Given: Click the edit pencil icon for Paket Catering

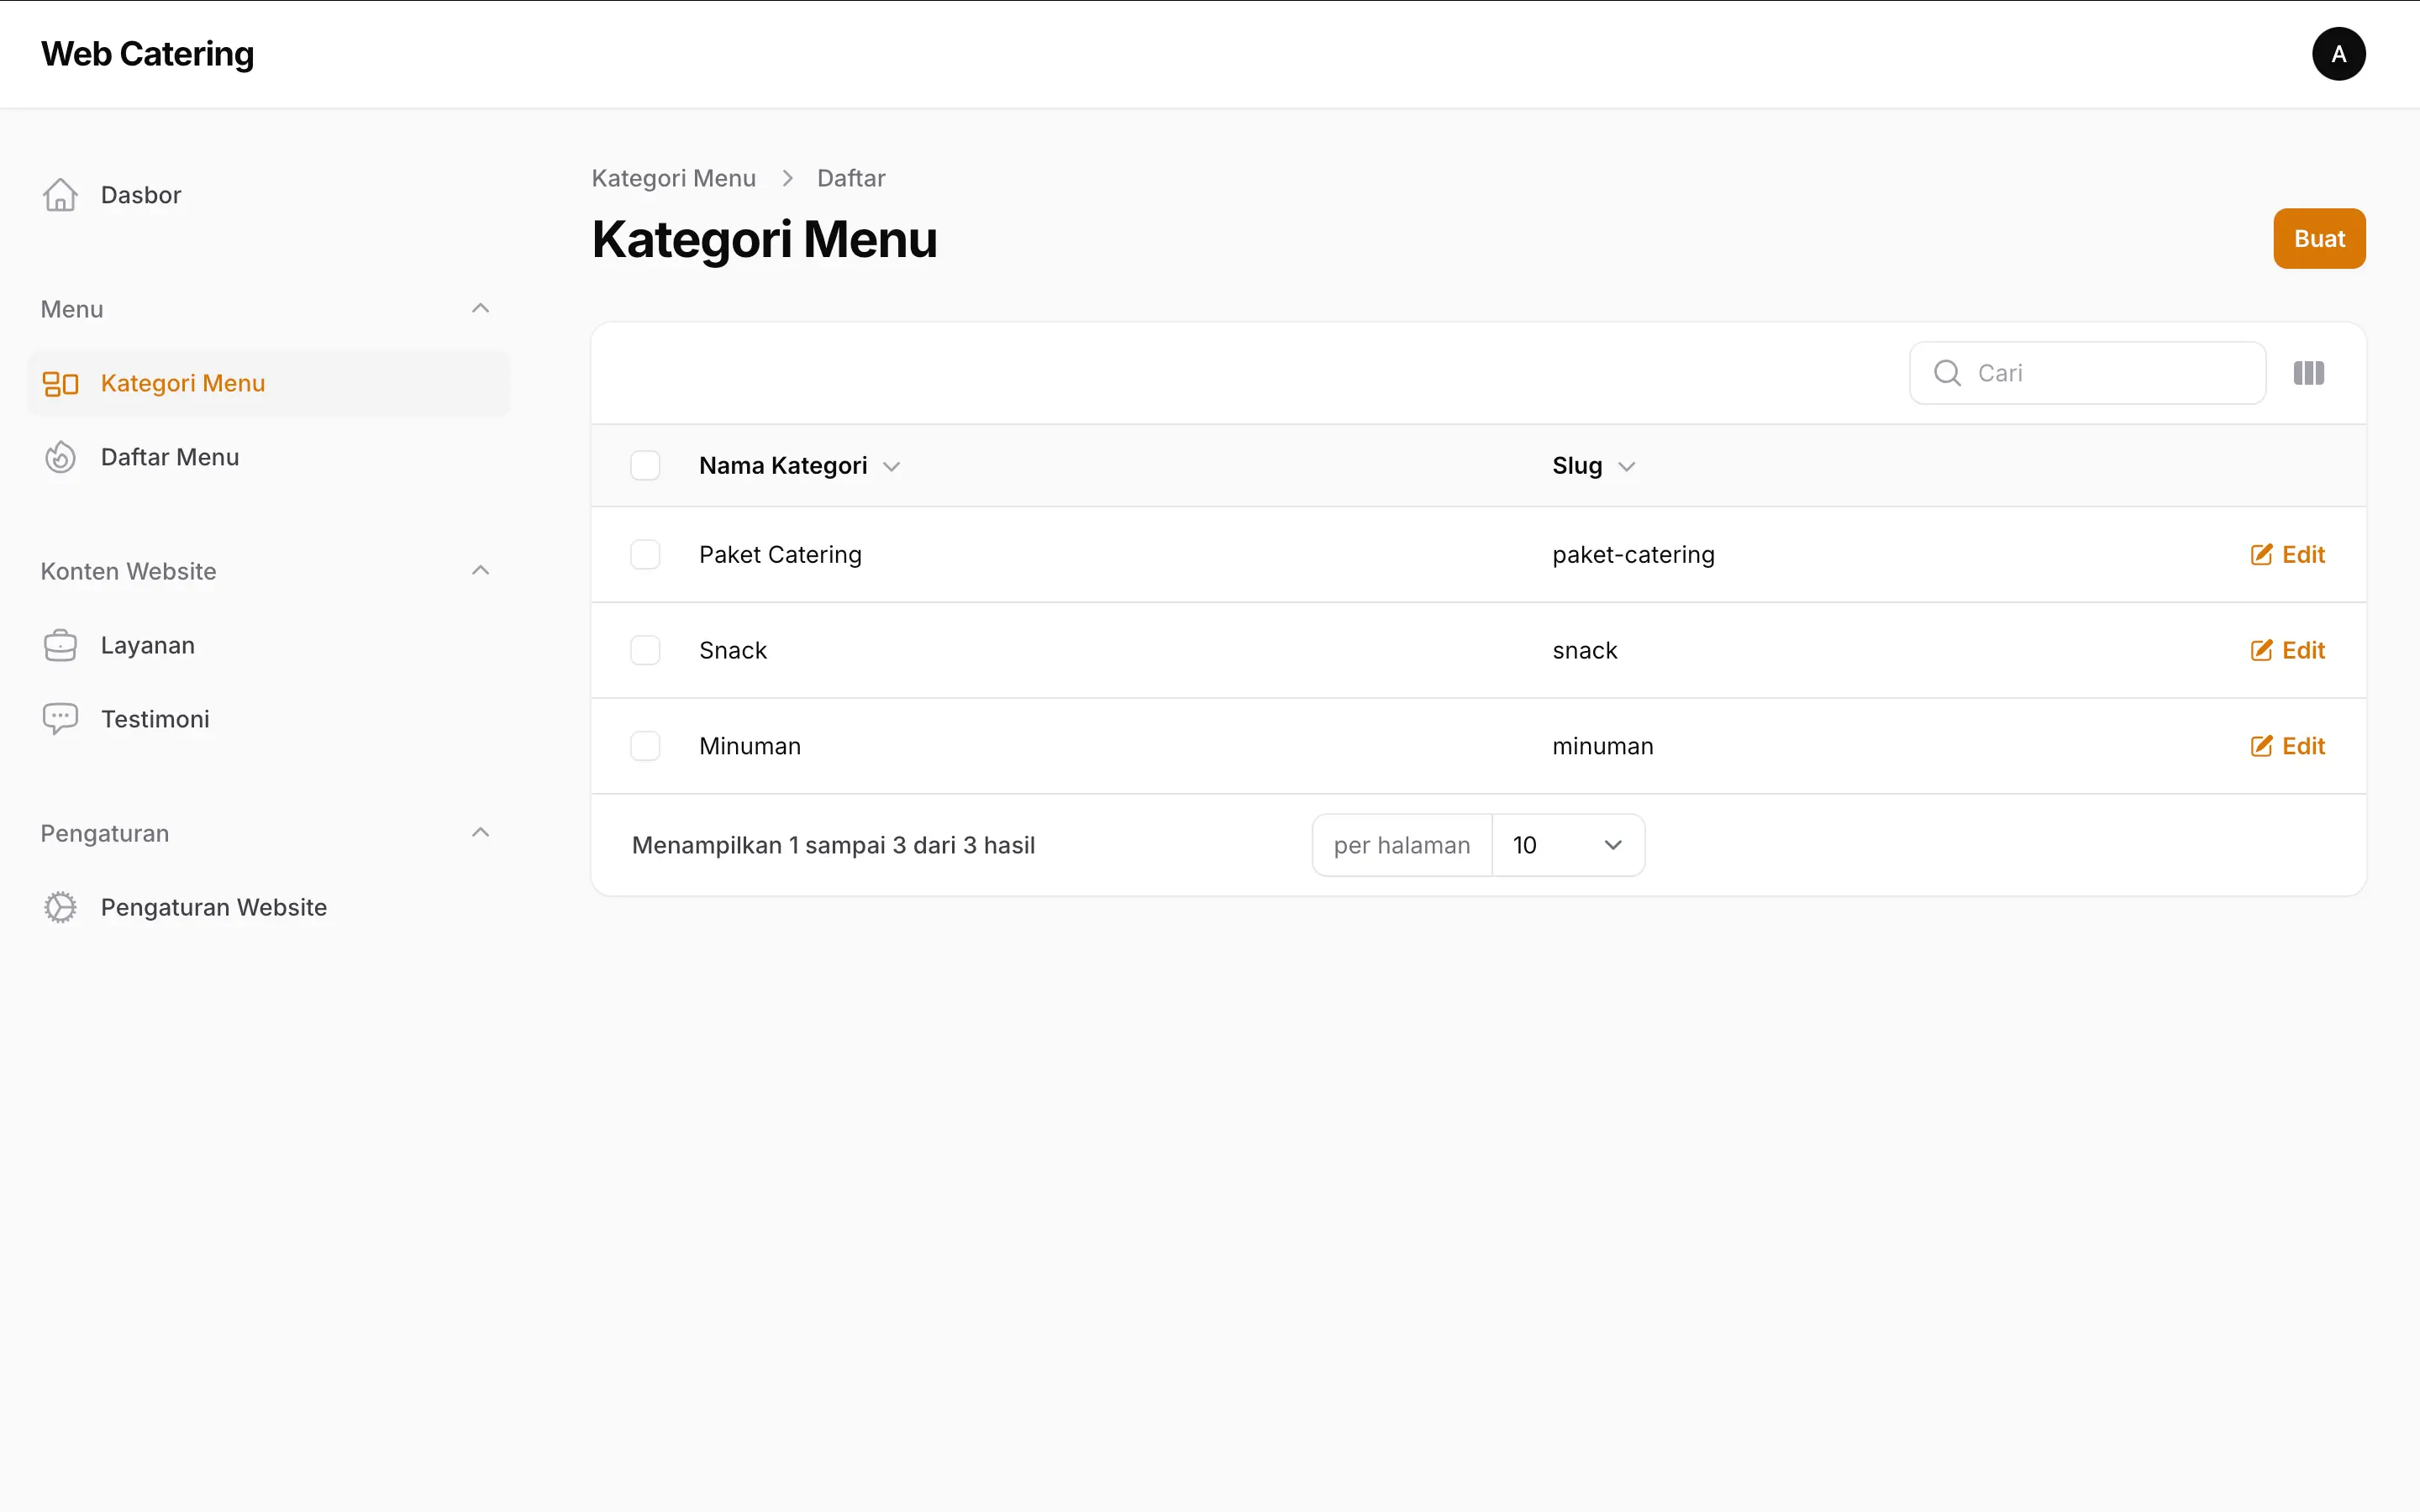Looking at the screenshot, I should pyautogui.click(x=2261, y=555).
